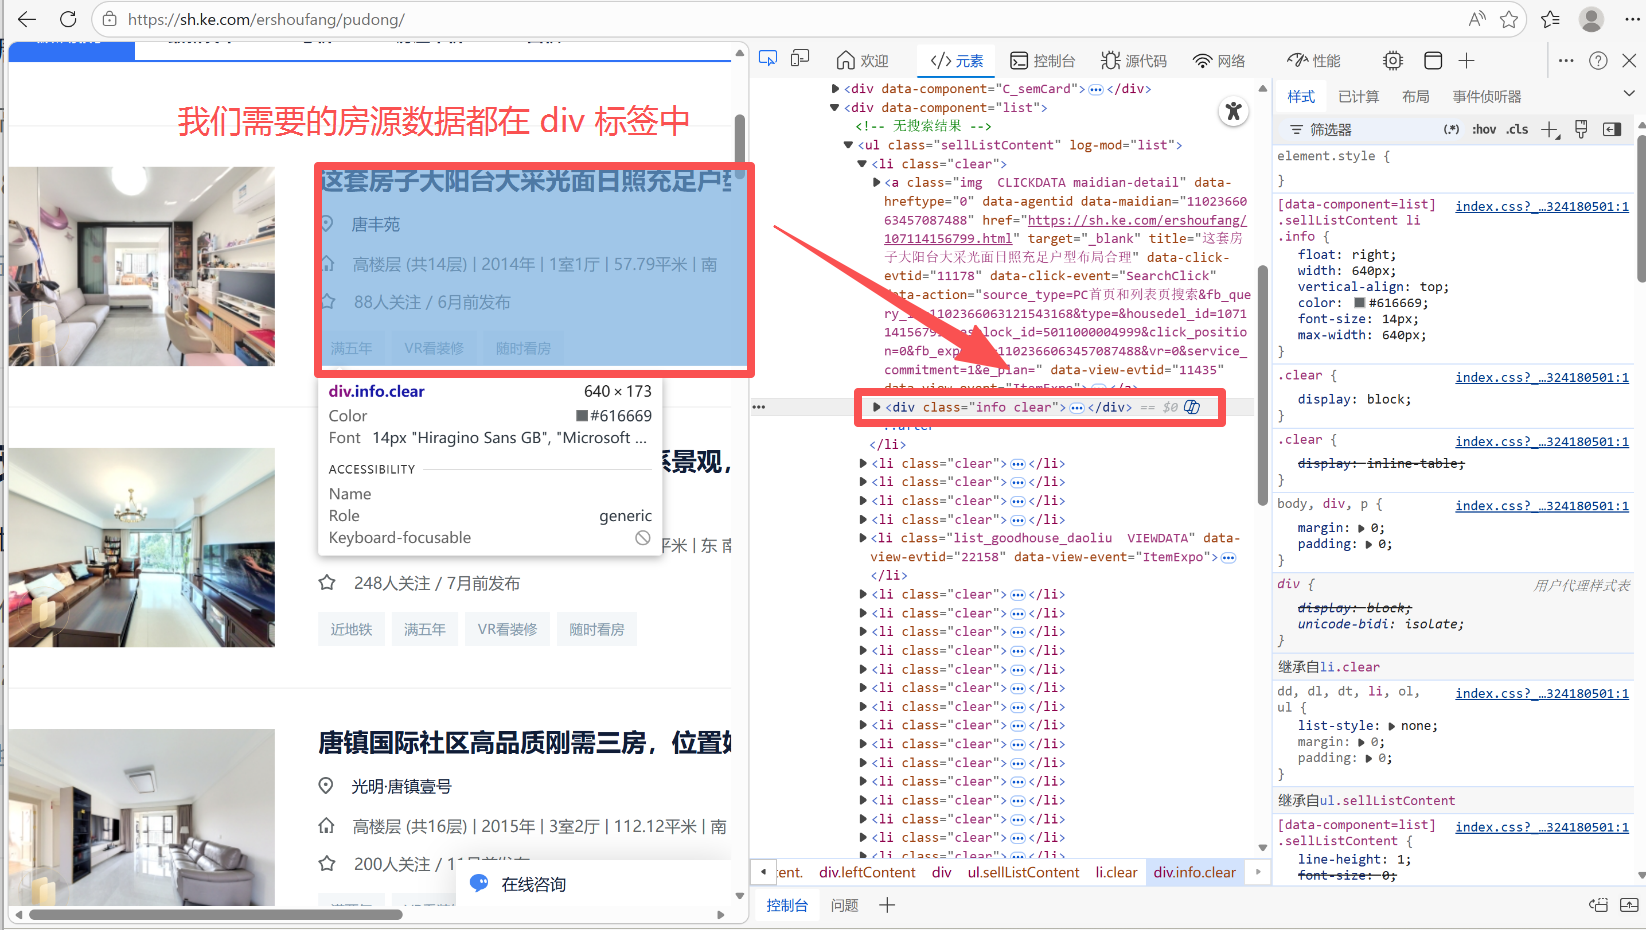Switch to the 布局 tab
This screenshot has width=1646, height=930.
pos(1415,97)
